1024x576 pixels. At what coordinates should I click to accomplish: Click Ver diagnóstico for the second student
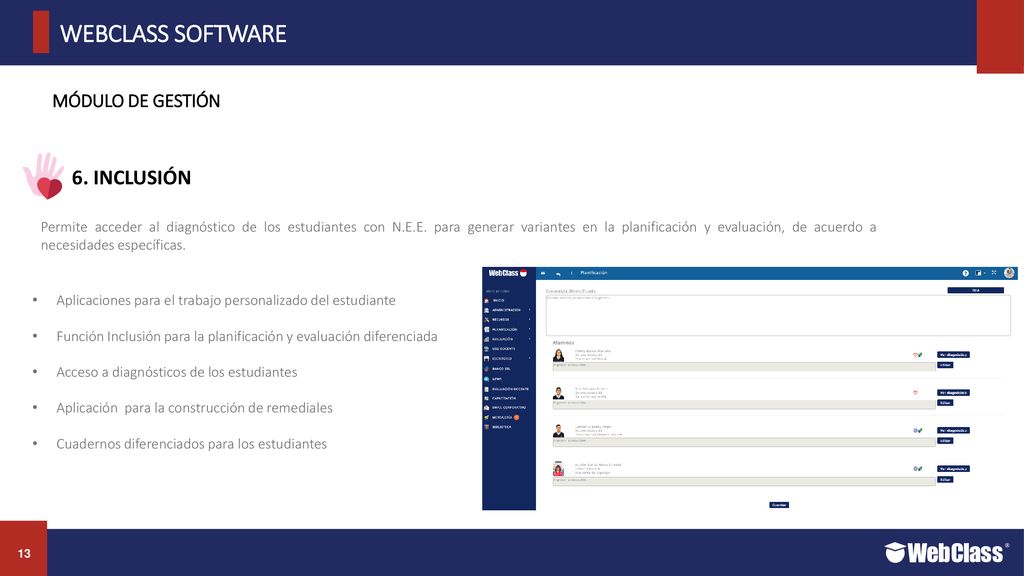[953, 392]
